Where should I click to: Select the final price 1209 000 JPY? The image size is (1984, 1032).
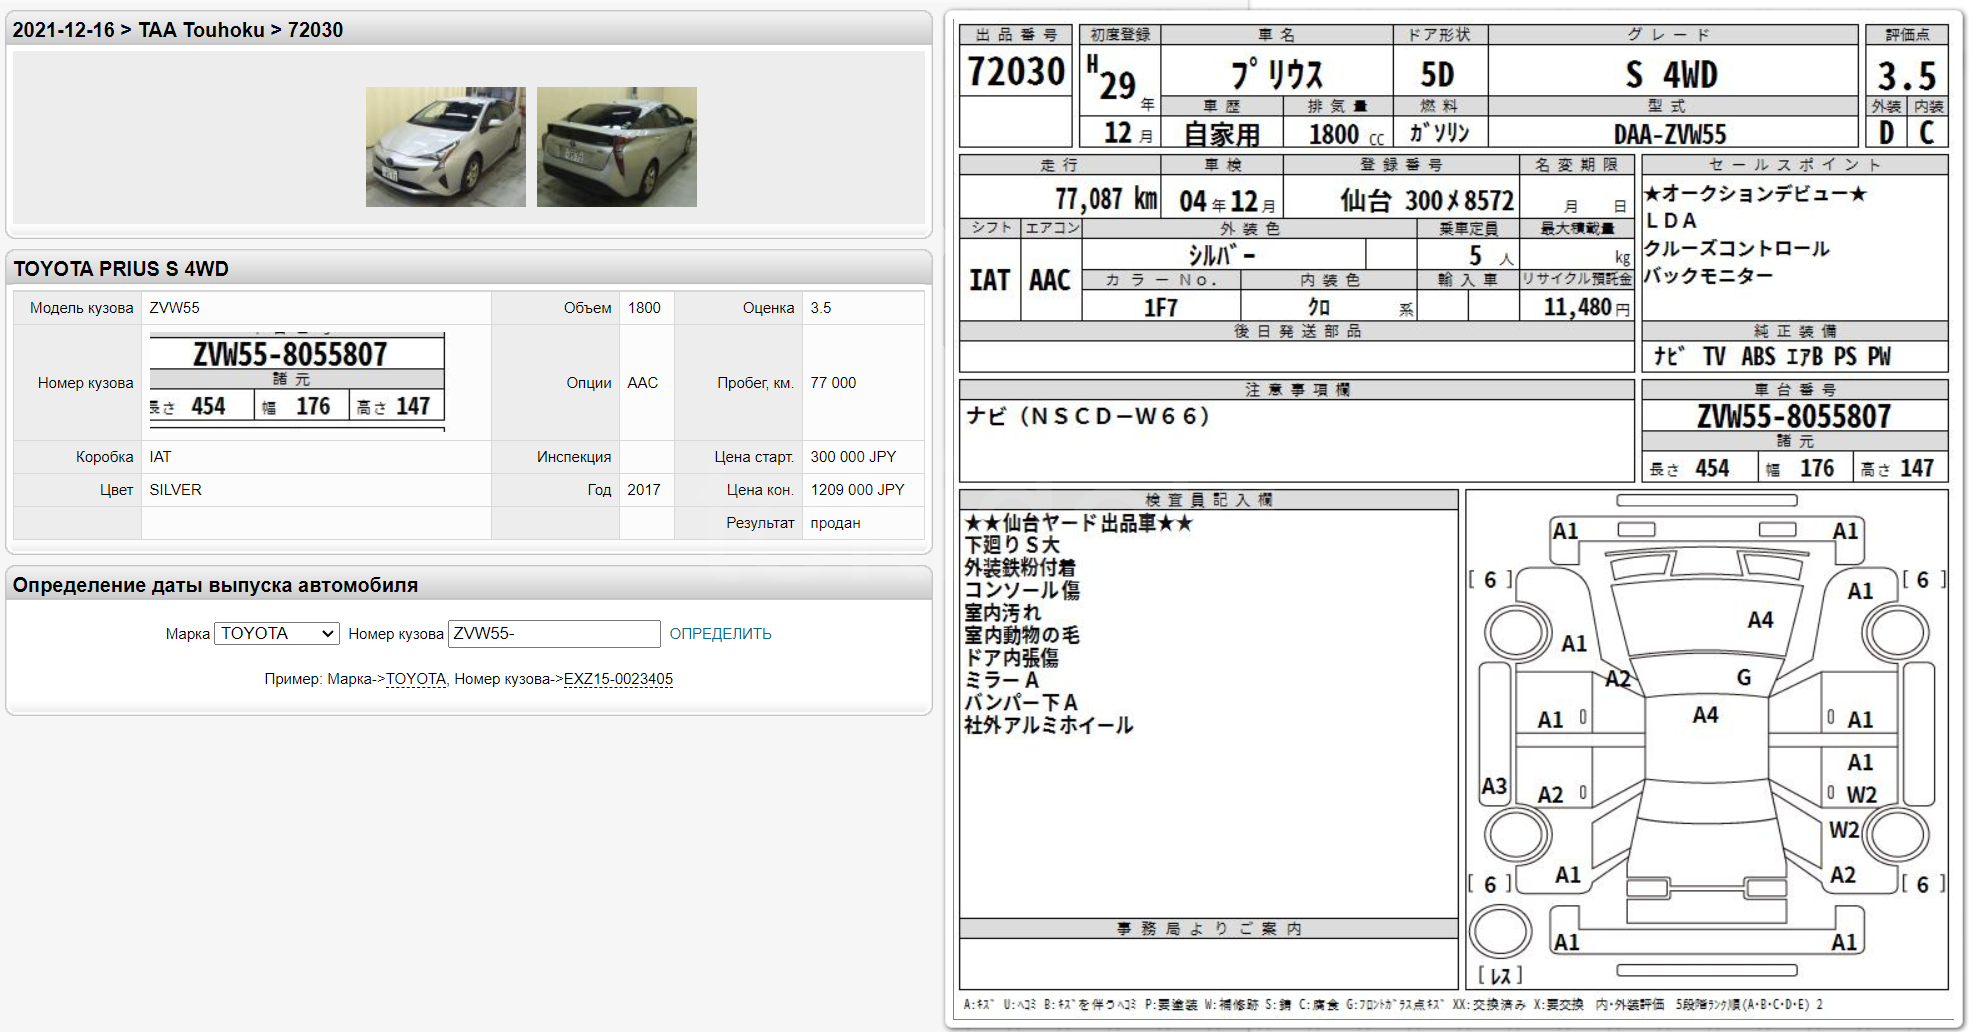pos(857,490)
